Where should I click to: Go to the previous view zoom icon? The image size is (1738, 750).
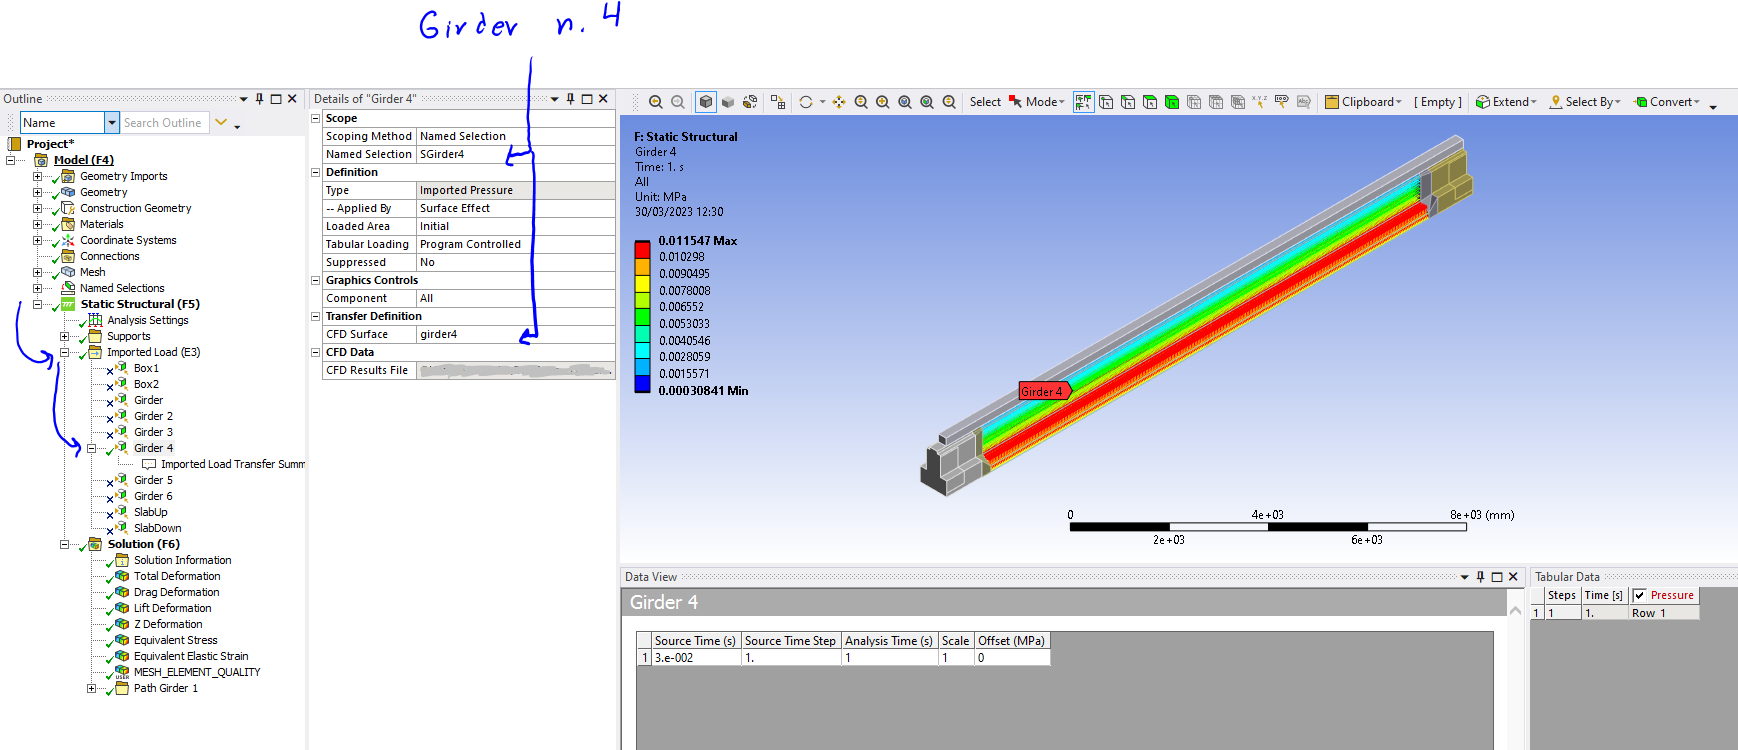pos(656,102)
